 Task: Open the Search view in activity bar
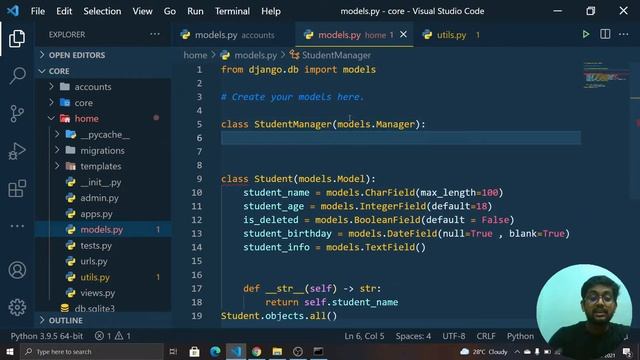17,76
